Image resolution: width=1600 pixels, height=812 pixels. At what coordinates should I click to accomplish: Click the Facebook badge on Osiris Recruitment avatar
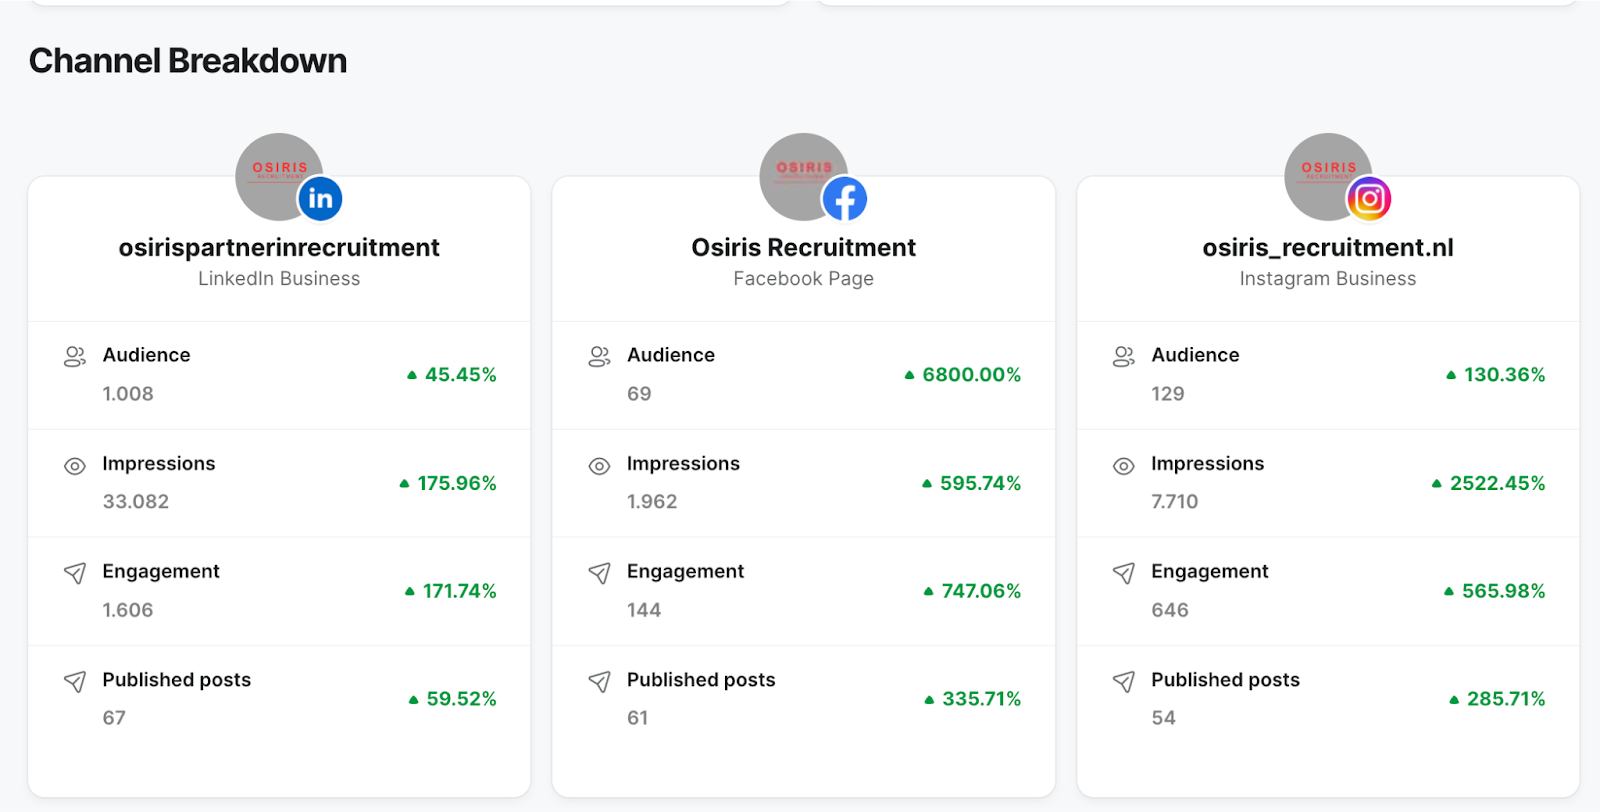[x=845, y=199]
